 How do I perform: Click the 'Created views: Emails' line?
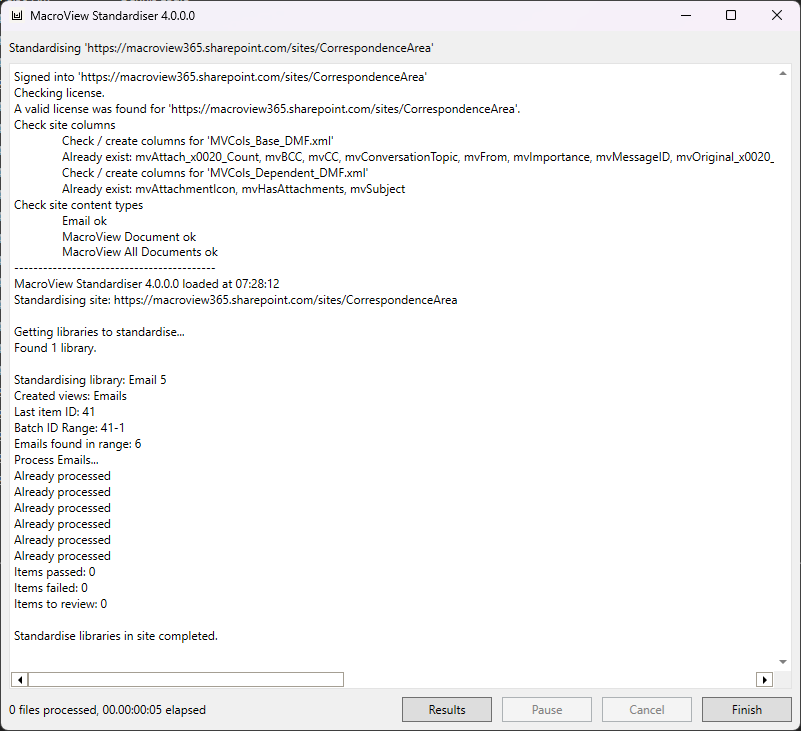[x=70, y=396]
